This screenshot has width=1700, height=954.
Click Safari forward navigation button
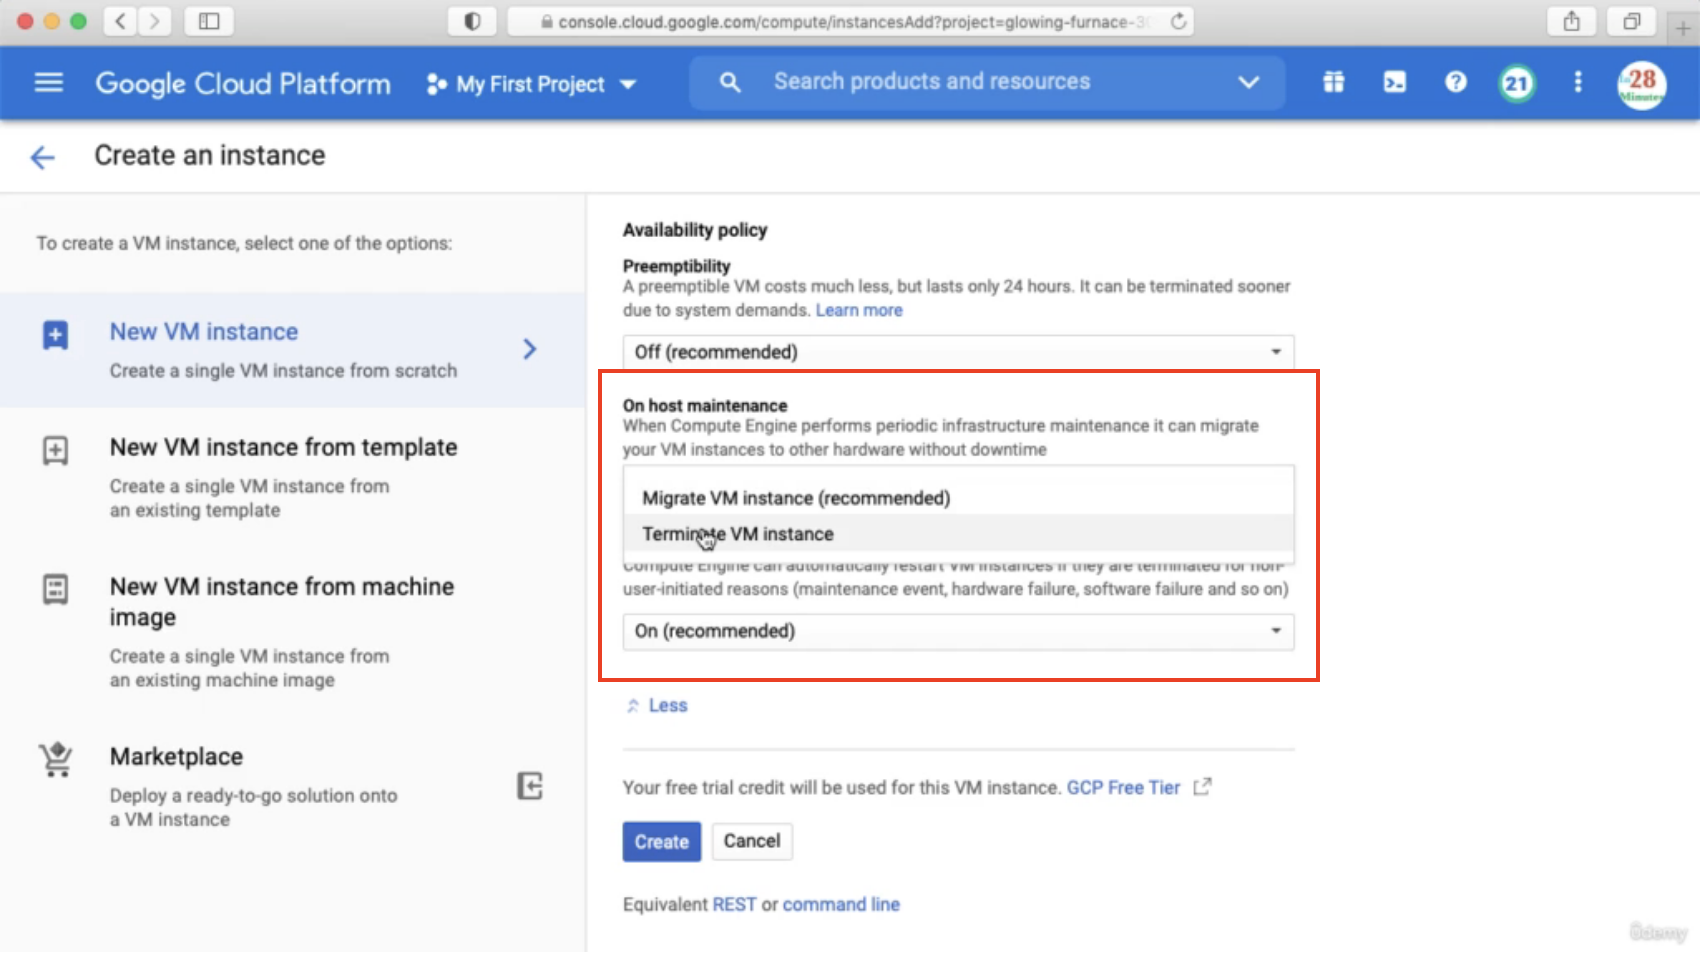[x=154, y=21]
